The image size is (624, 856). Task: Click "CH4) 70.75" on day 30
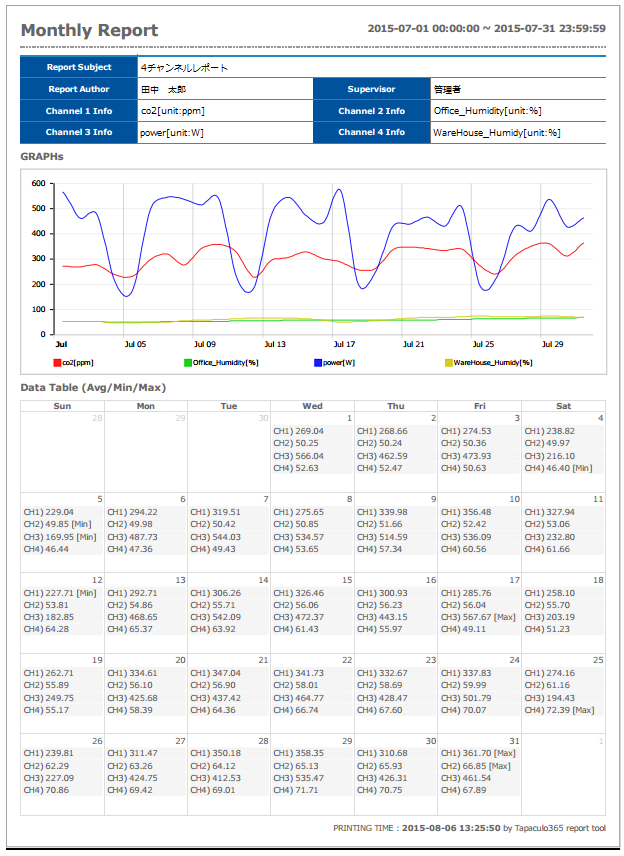[379, 790]
